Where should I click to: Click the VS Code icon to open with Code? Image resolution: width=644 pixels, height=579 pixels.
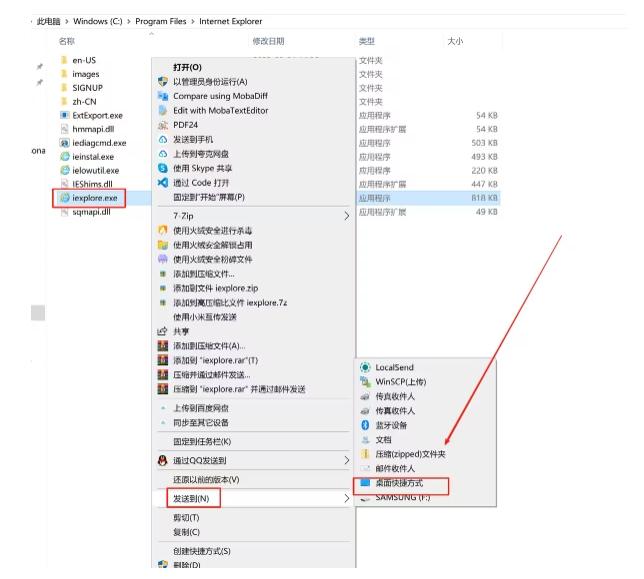point(163,183)
